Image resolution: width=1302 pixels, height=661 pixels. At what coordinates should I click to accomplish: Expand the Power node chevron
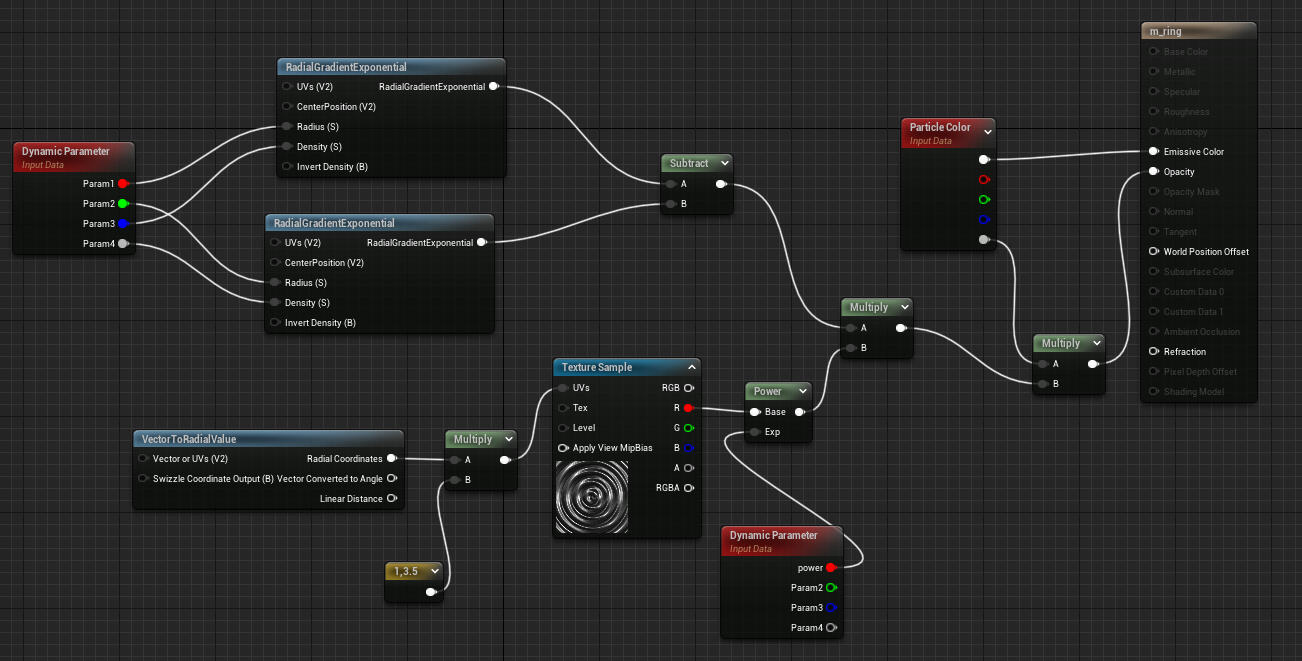tap(802, 391)
